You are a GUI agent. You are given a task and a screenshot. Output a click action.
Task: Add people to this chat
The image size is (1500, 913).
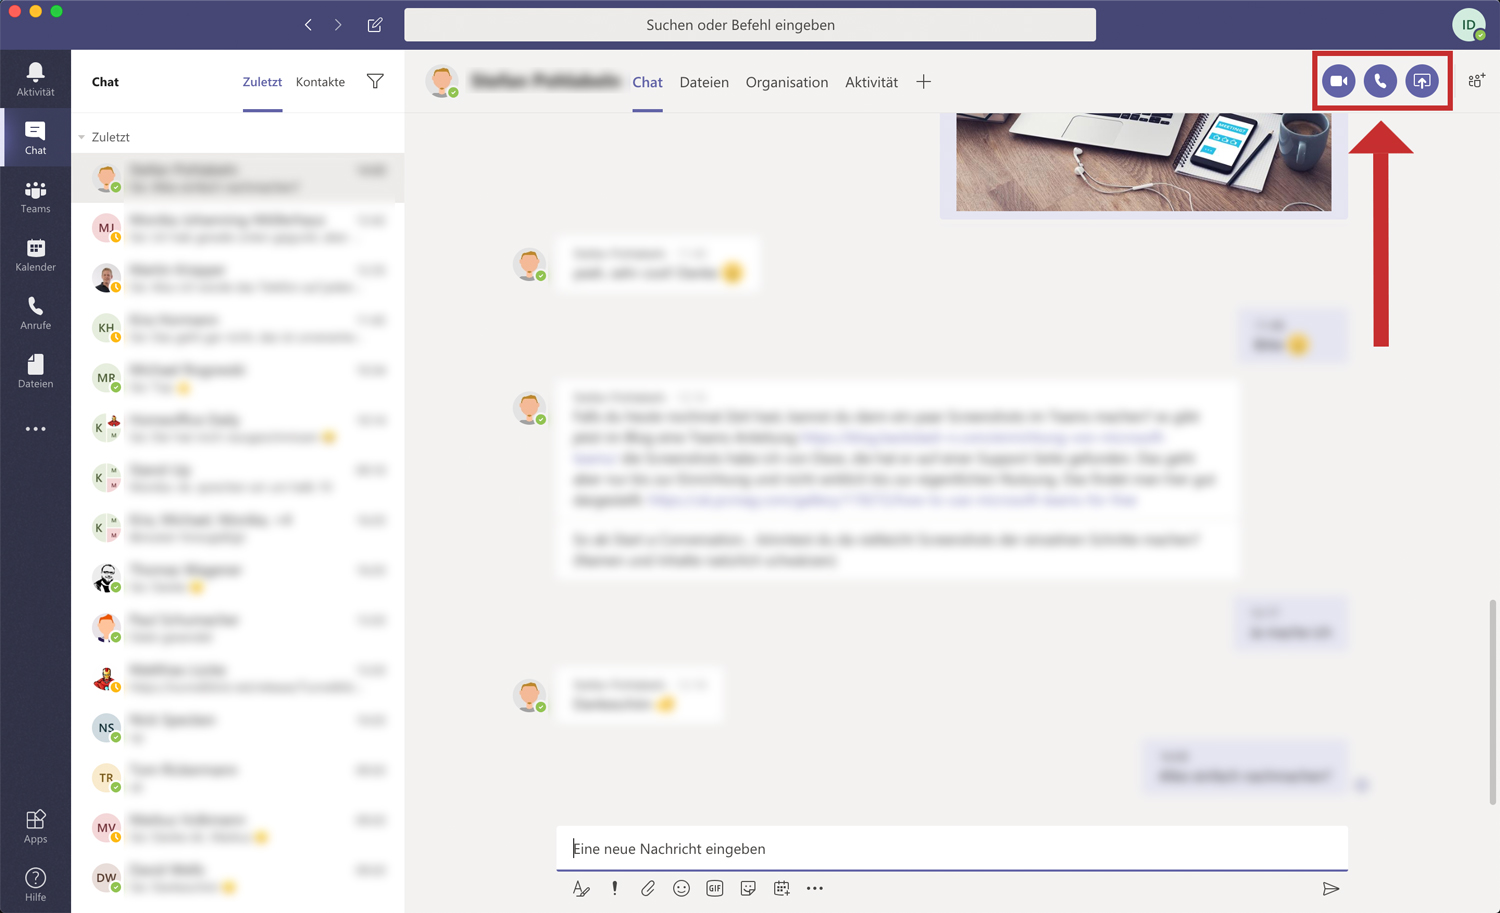pos(1476,81)
